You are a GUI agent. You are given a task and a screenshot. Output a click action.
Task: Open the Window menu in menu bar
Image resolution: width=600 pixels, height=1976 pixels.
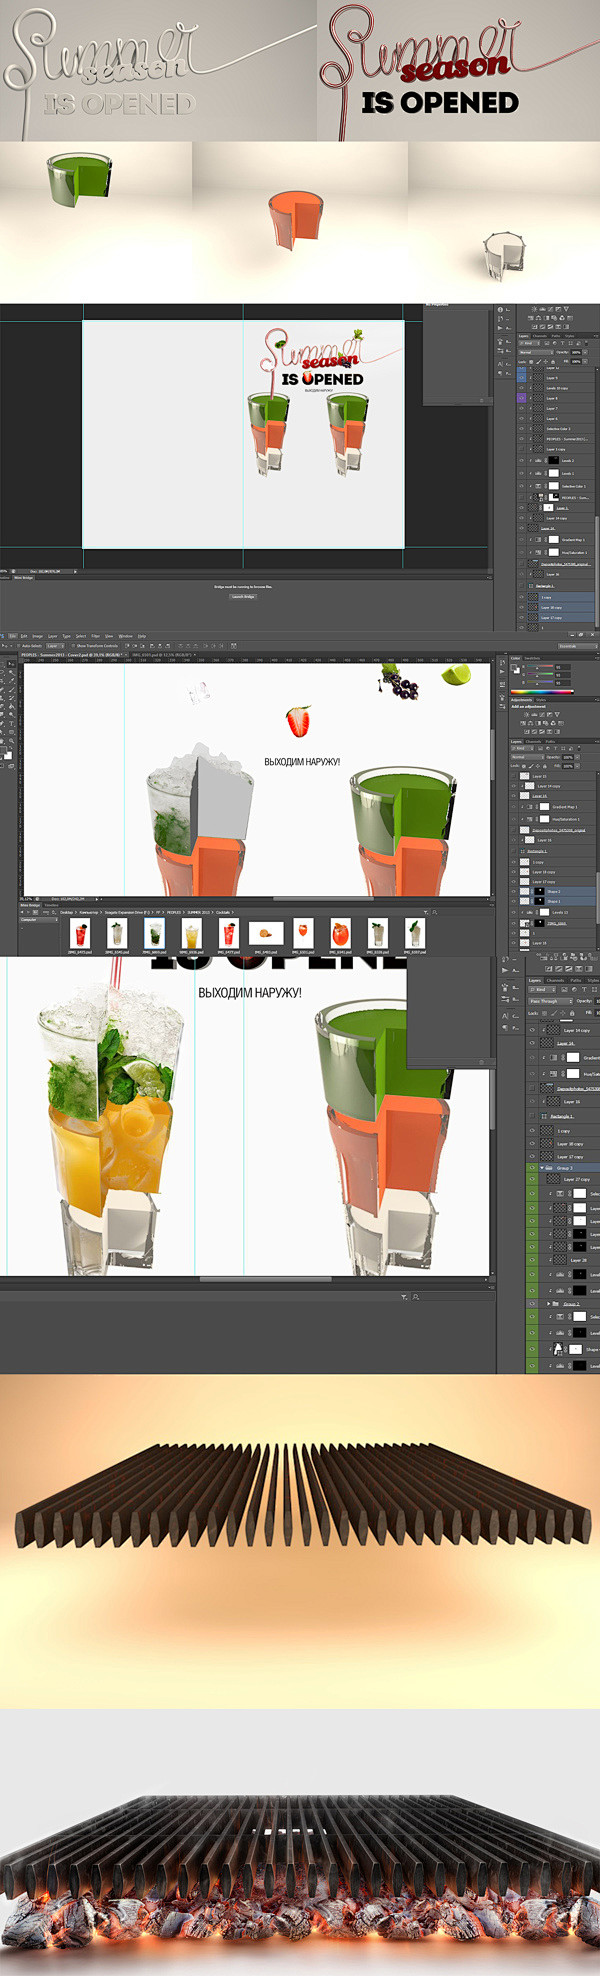(125, 636)
